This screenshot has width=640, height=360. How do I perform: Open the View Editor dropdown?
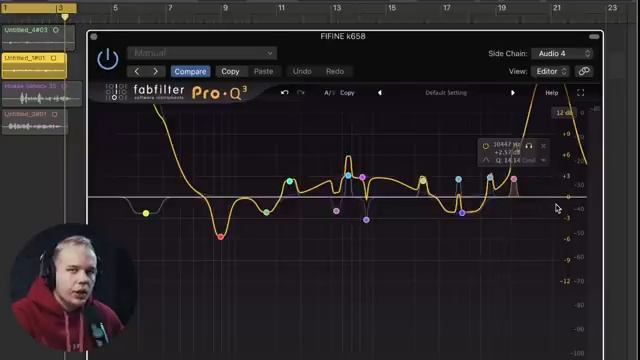[551, 71]
